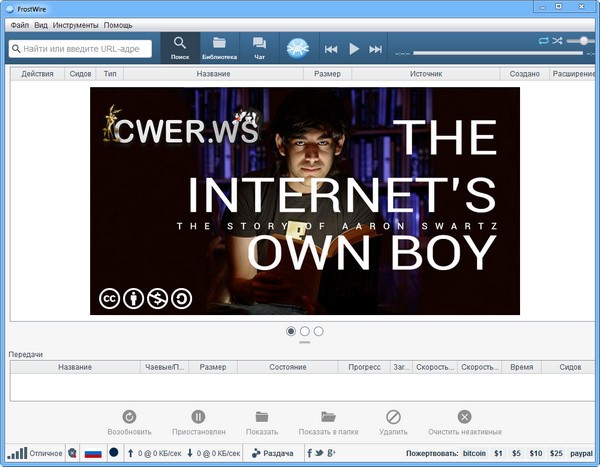Open the Помощь menu
Image resolution: width=600 pixels, height=467 pixels.
click(x=118, y=23)
